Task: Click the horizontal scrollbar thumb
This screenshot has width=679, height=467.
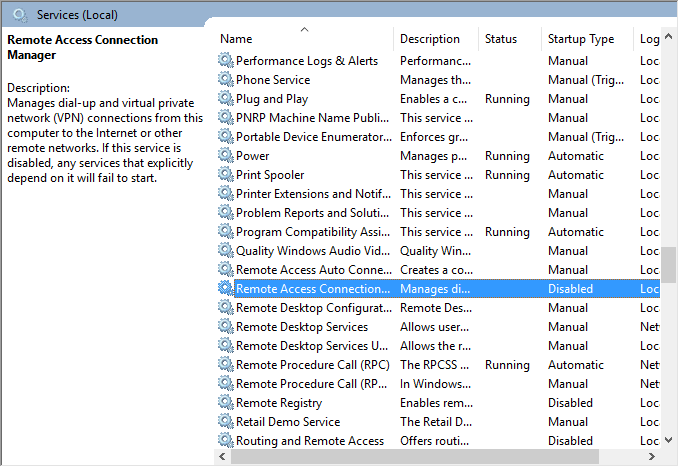Action: click(415, 456)
